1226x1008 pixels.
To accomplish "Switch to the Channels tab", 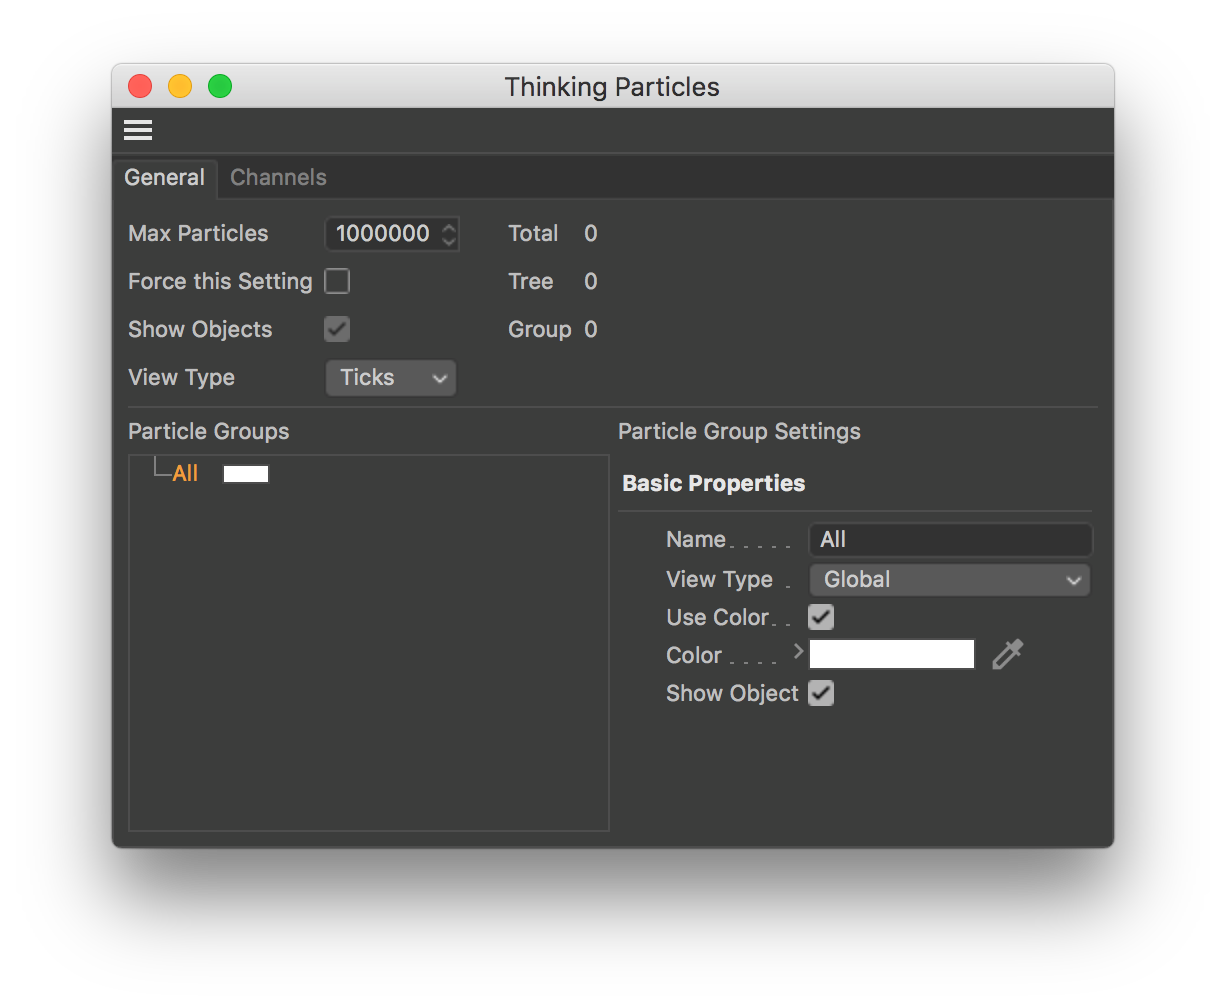I will [x=278, y=177].
